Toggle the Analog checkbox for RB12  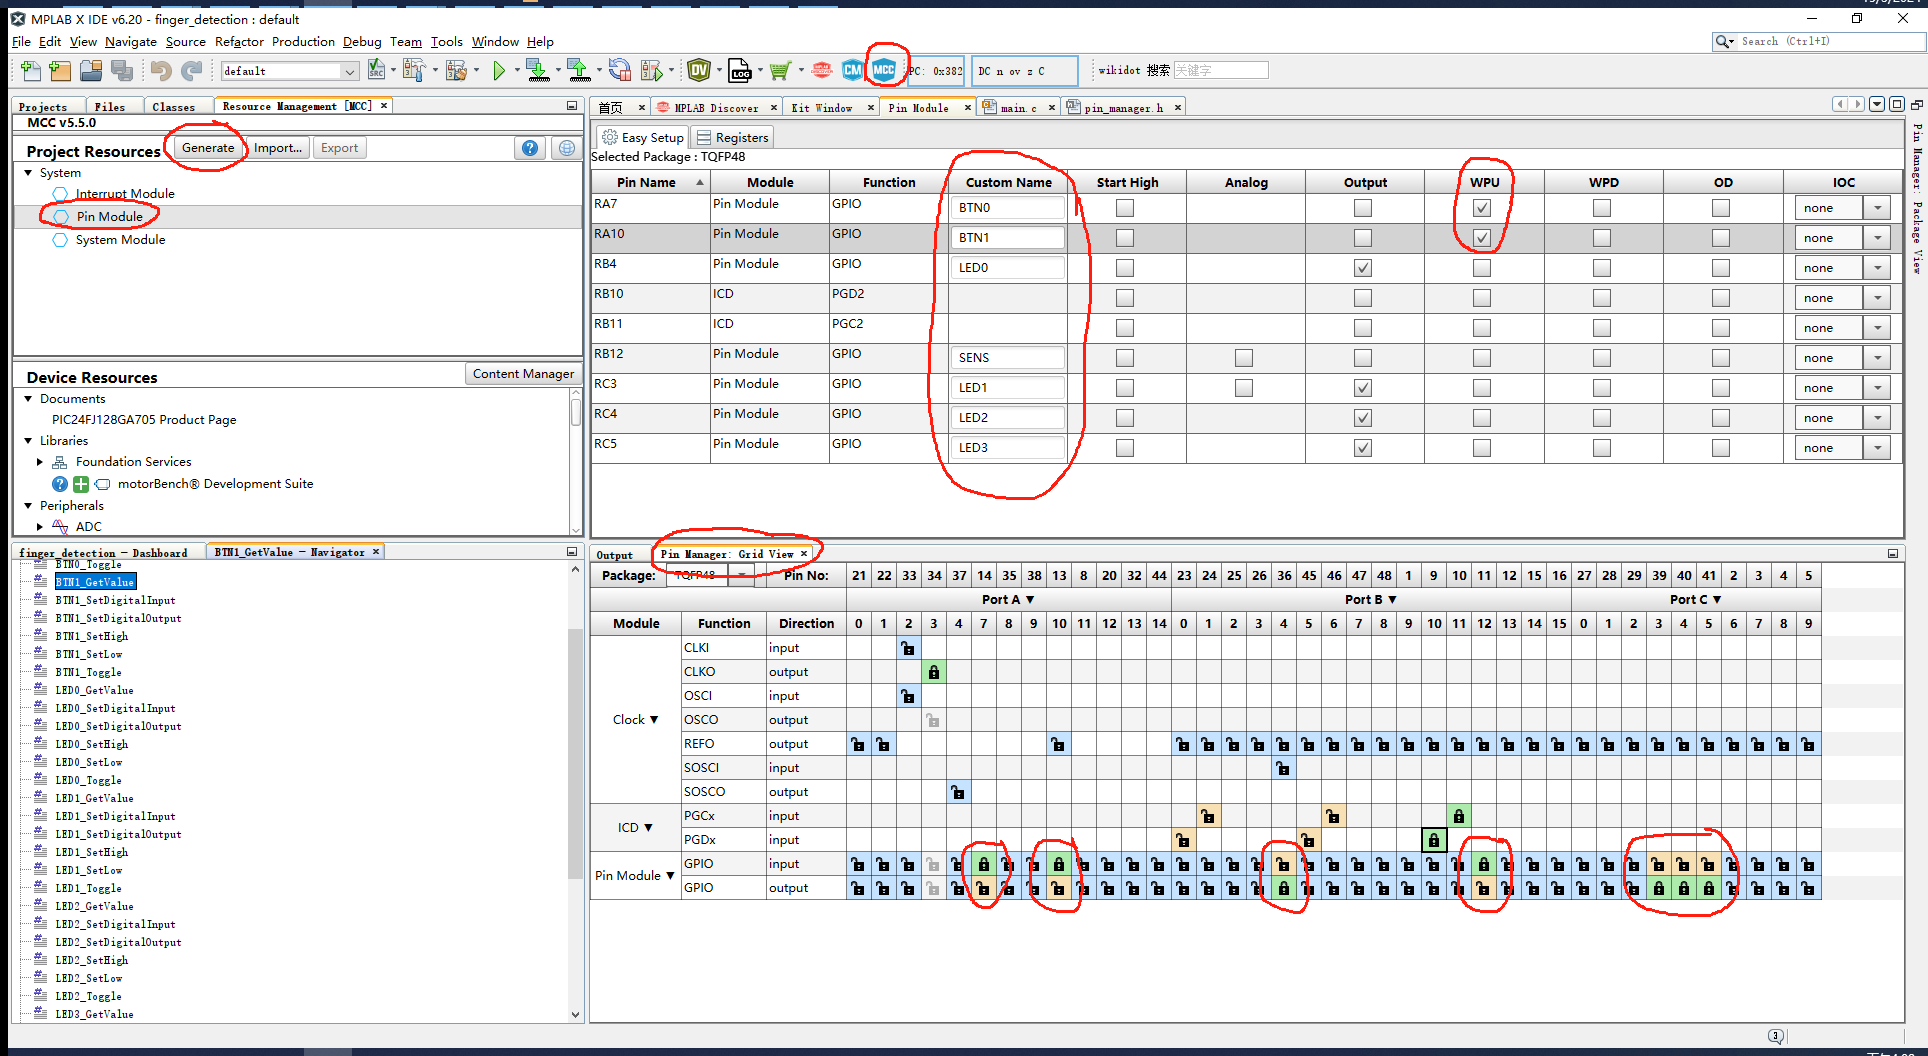pyautogui.click(x=1244, y=358)
